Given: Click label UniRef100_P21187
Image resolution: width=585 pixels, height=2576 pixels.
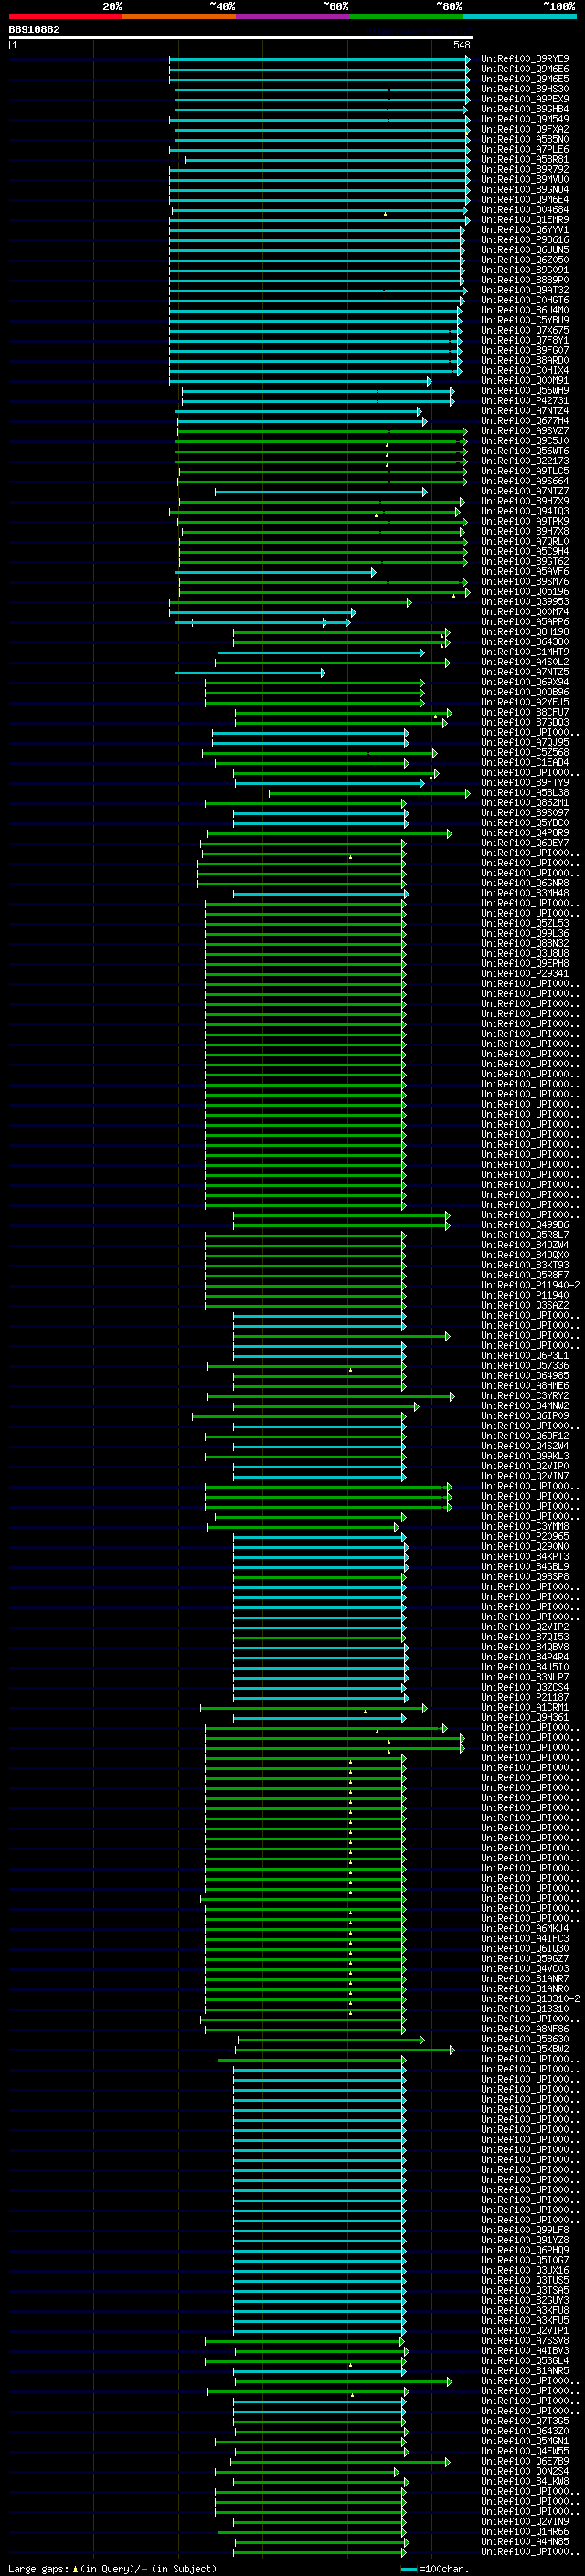Looking at the screenshot, I should pos(525,1697).
